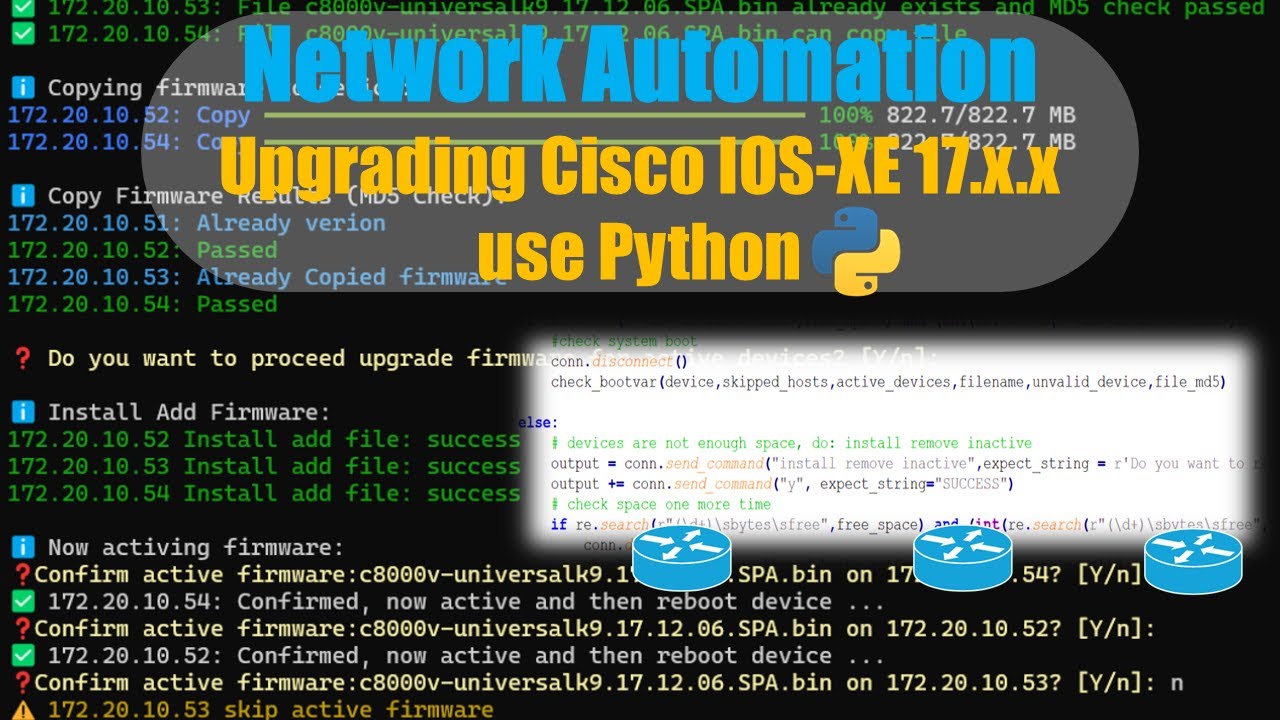Click the 'Install Add Firmware:' heading
This screenshot has width=1280, height=720.
tap(189, 412)
